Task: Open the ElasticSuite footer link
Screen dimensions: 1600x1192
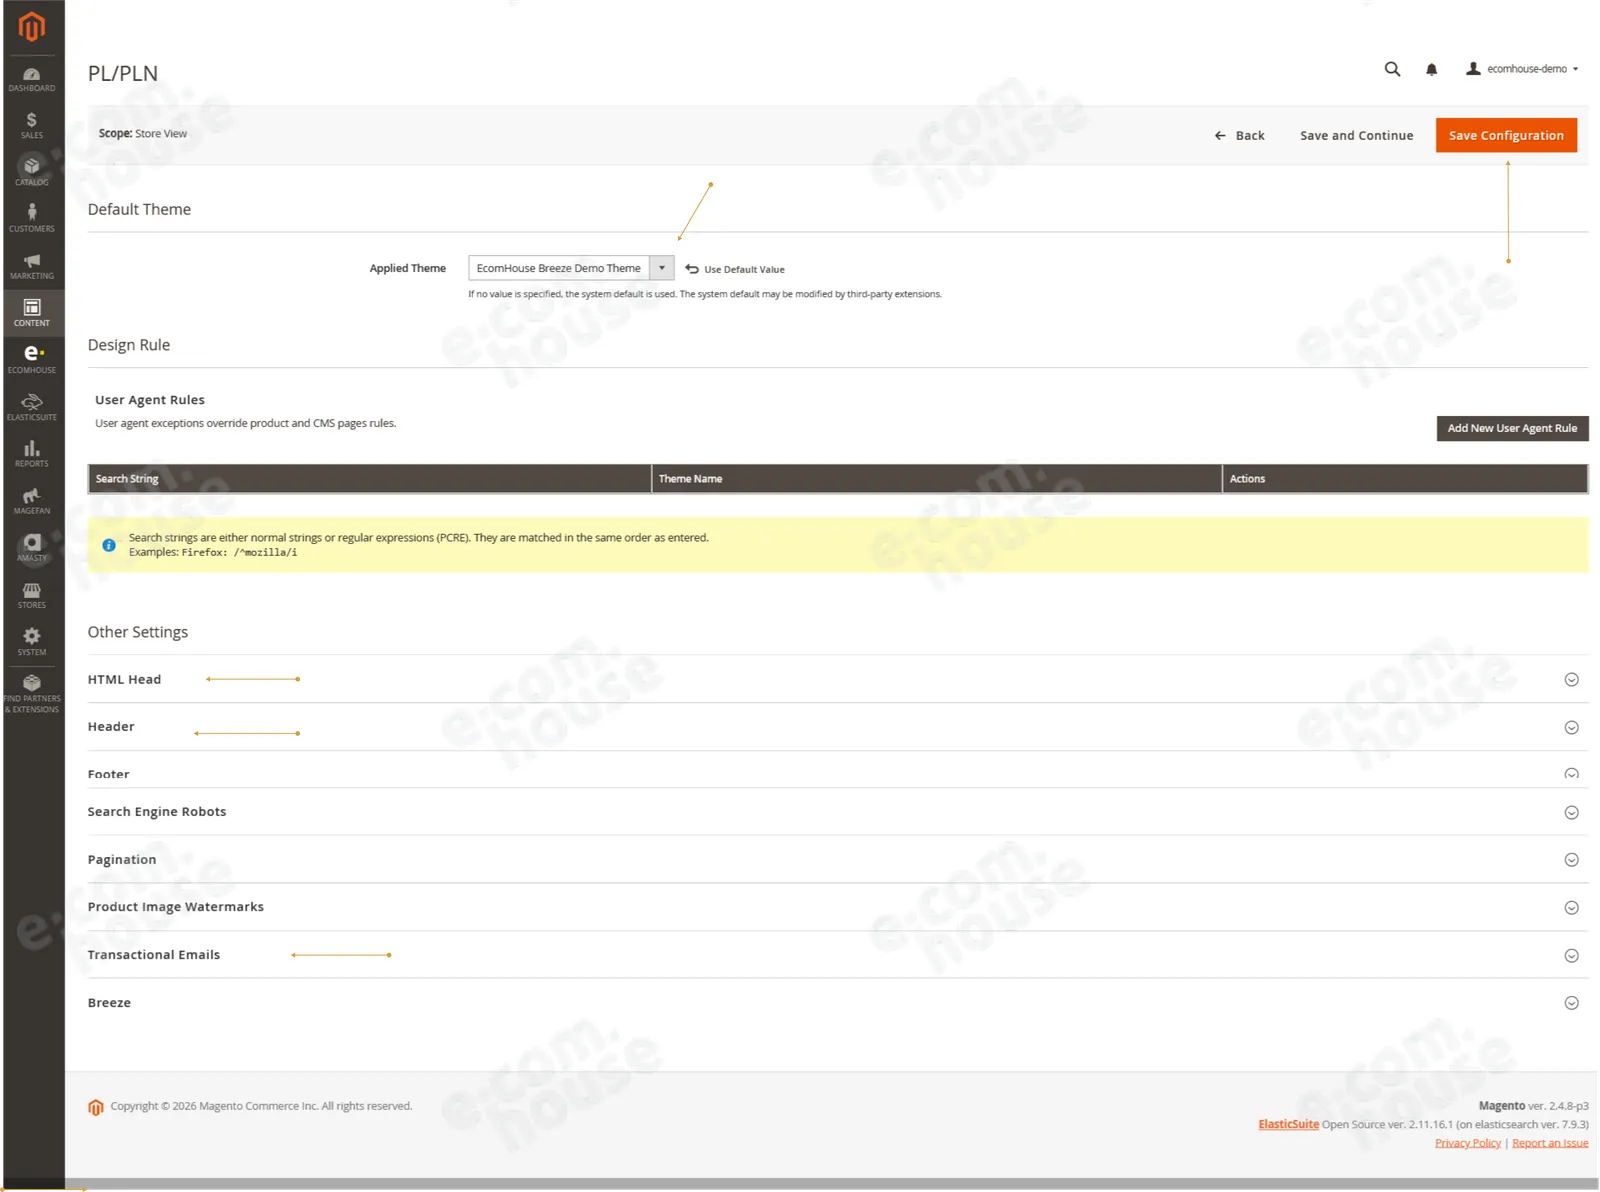Action: pyautogui.click(x=1288, y=1125)
